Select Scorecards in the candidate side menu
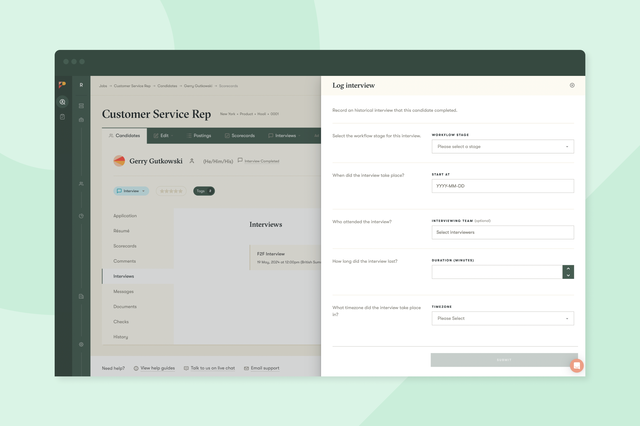This screenshot has height=426, width=640. (126, 245)
